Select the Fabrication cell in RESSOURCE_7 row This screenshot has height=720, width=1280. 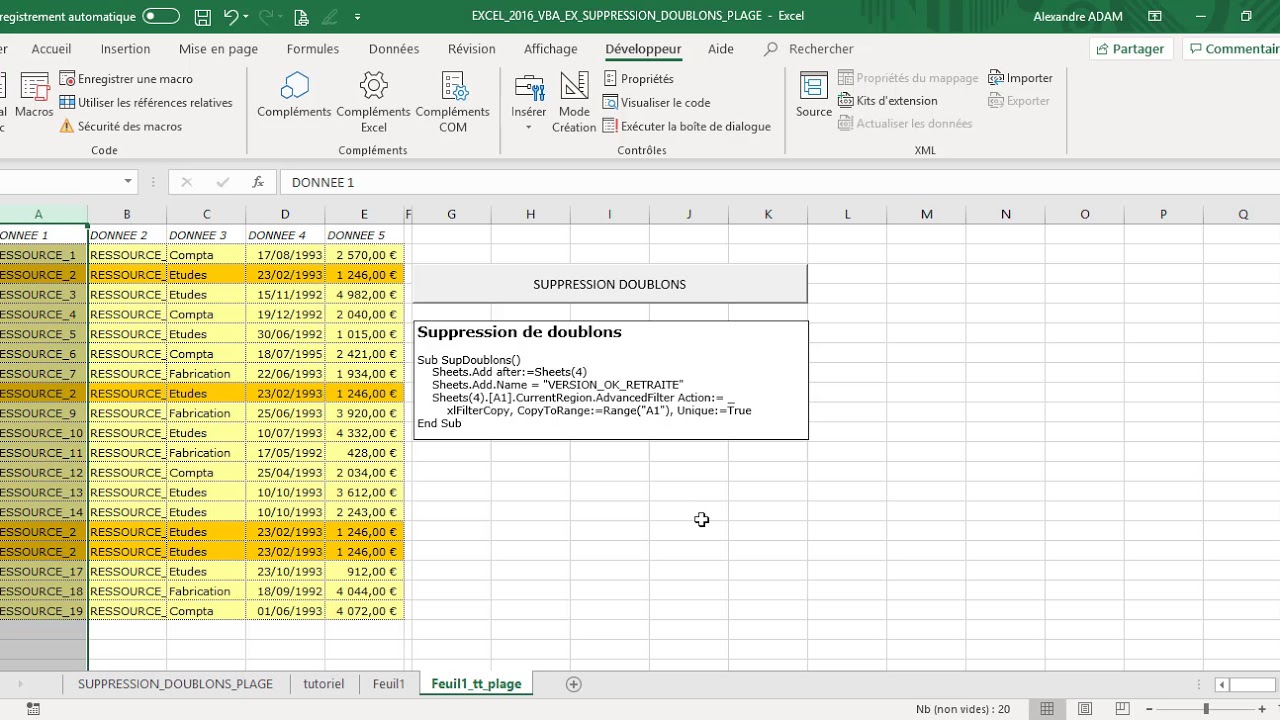206,374
